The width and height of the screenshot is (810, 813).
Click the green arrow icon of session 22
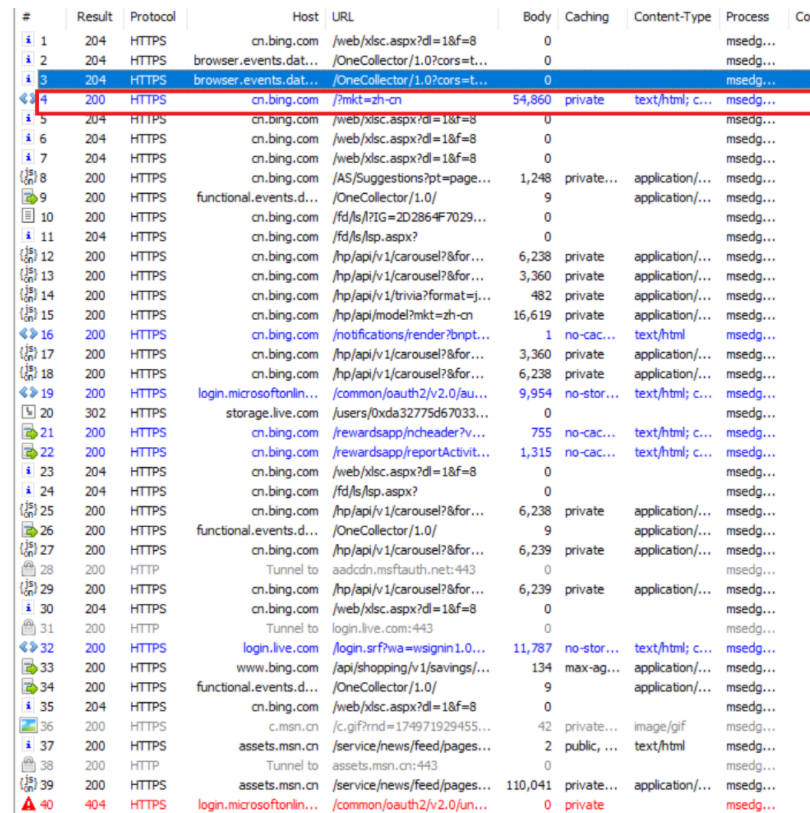29,452
